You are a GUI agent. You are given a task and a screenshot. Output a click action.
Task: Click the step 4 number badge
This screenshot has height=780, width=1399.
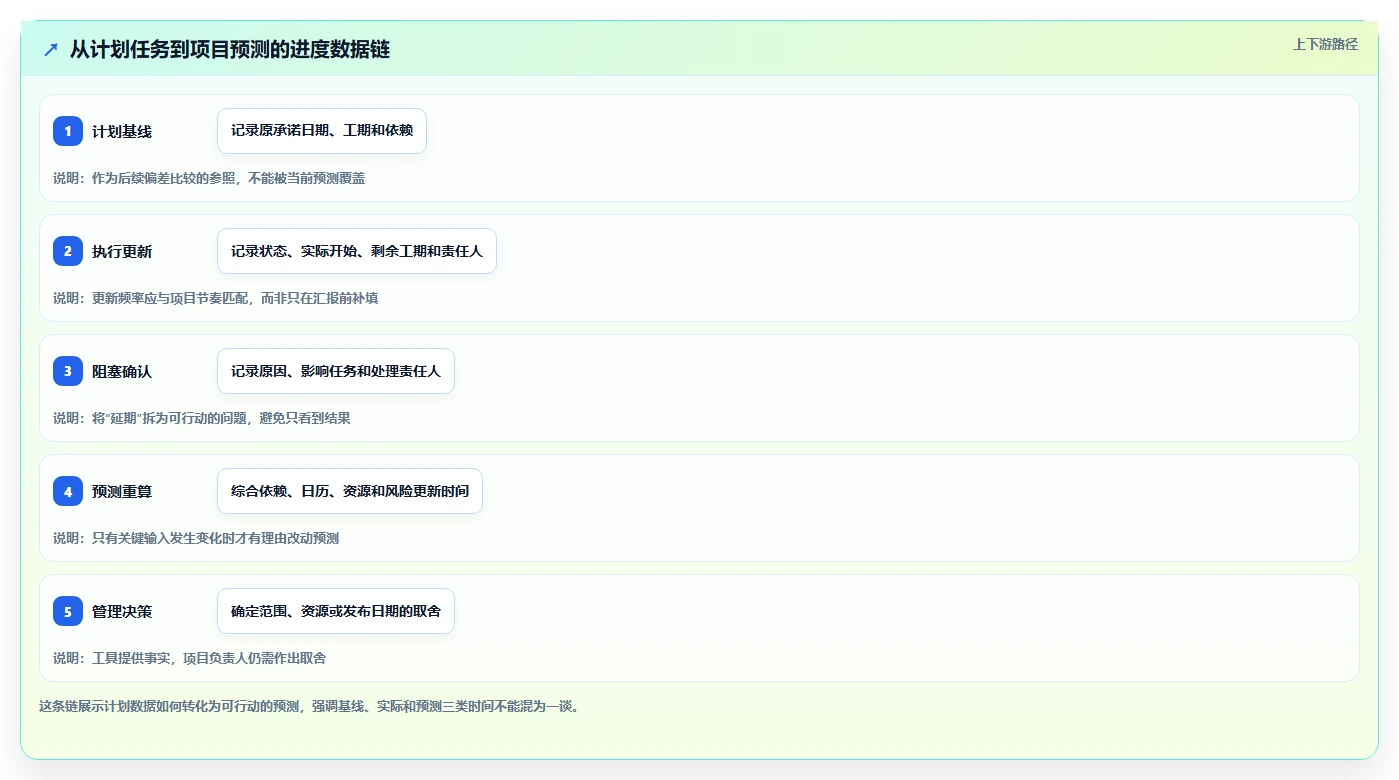coord(68,491)
